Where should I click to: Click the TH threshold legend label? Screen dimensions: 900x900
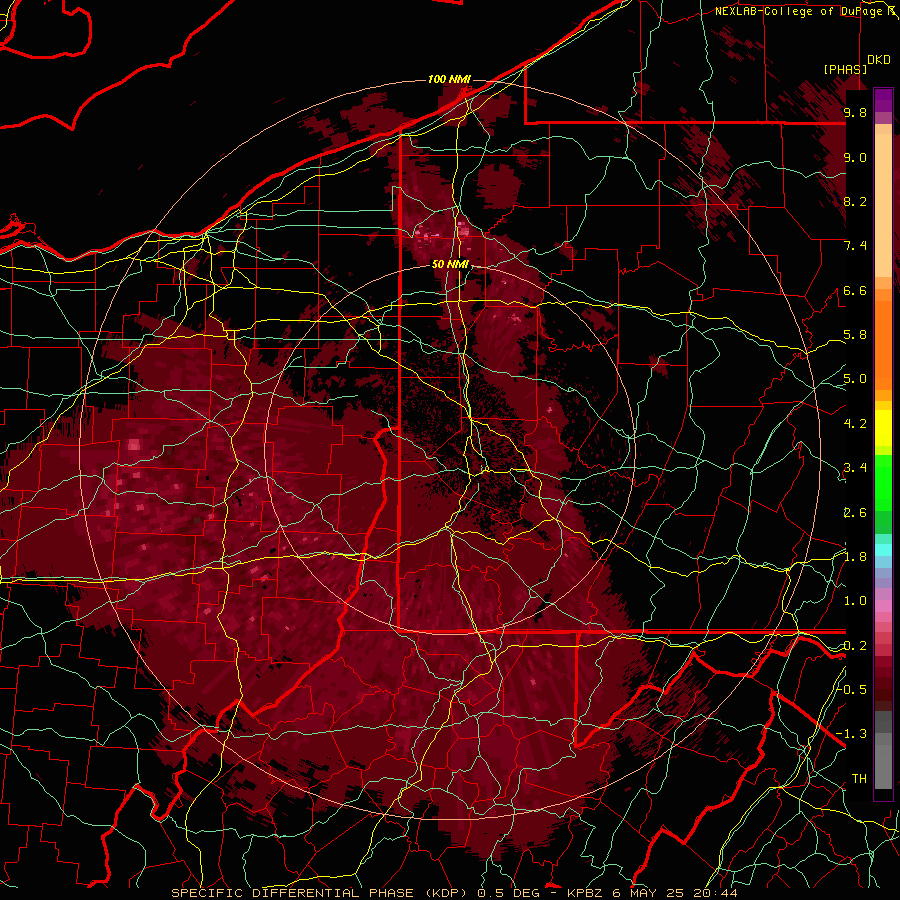[x=859, y=779]
